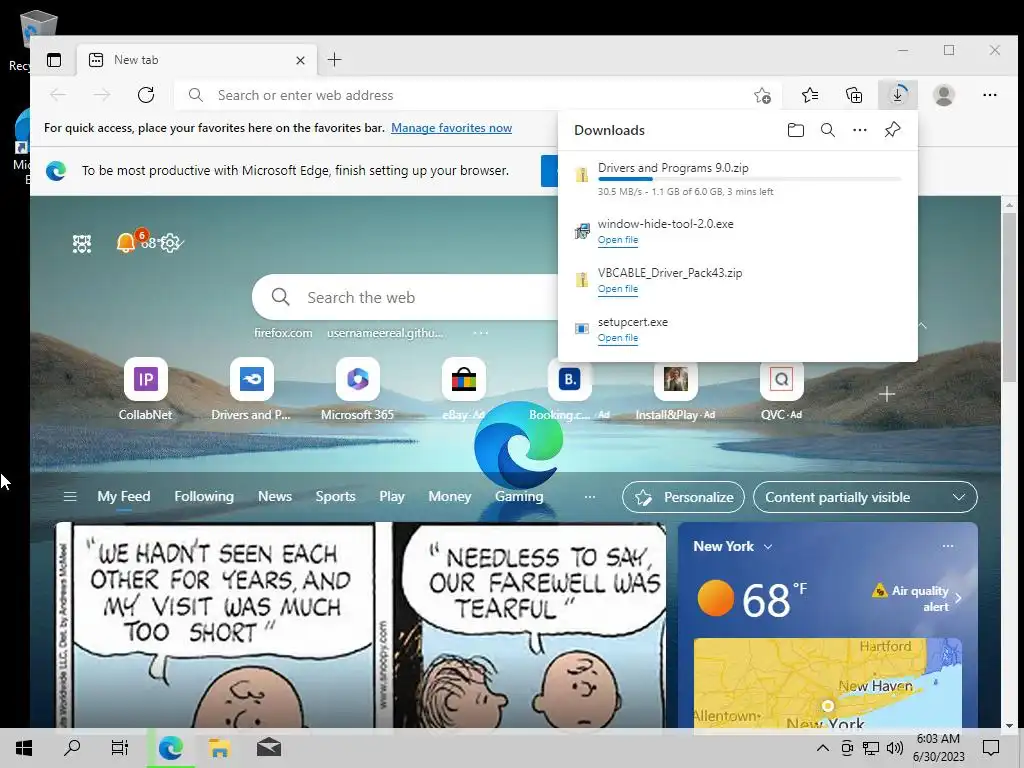The image size is (1024, 768).
Task: Go forward using the forward arrow
Action: pyautogui.click(x=102, y=95)
